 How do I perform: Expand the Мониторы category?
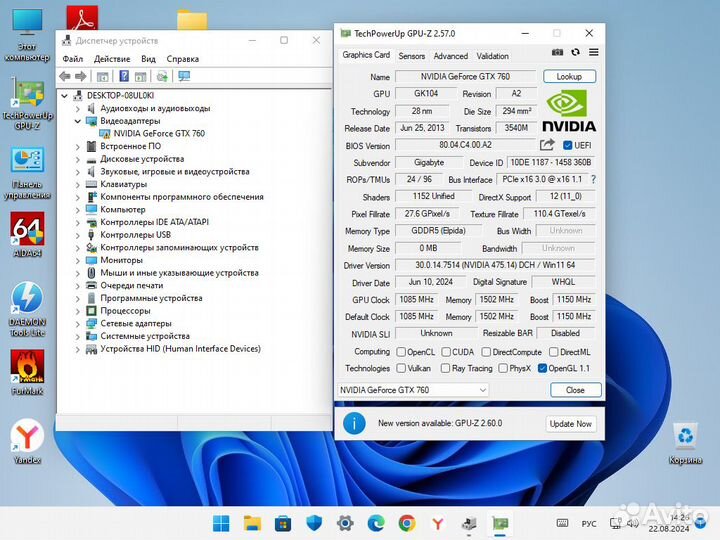77,260
